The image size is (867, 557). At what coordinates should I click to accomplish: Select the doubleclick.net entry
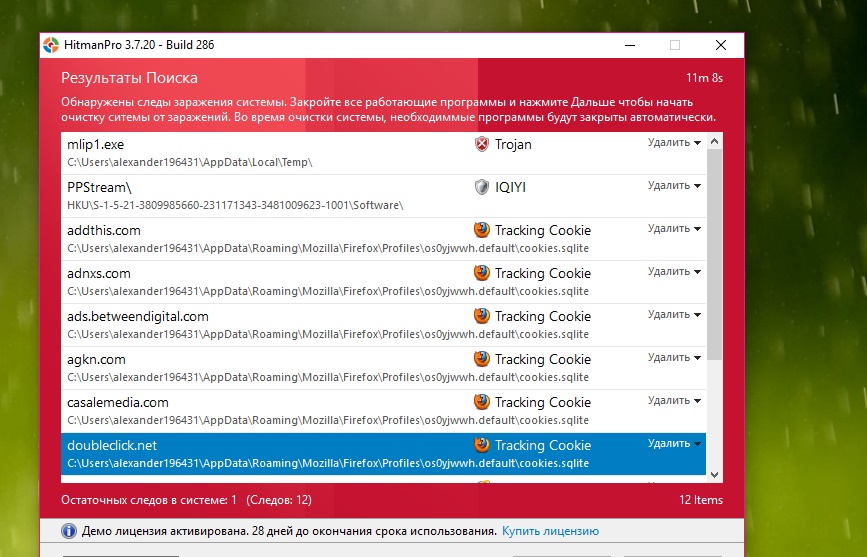pos(384,454)
